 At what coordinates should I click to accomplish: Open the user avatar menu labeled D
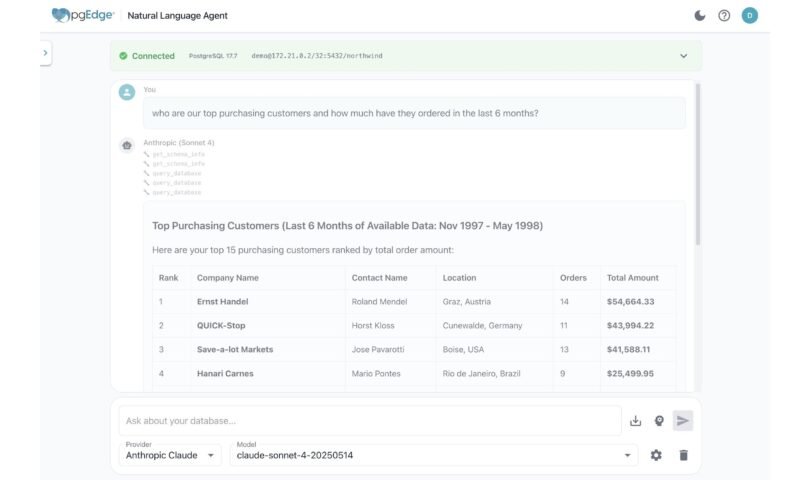pyautogui.click(x=749, y=16)
